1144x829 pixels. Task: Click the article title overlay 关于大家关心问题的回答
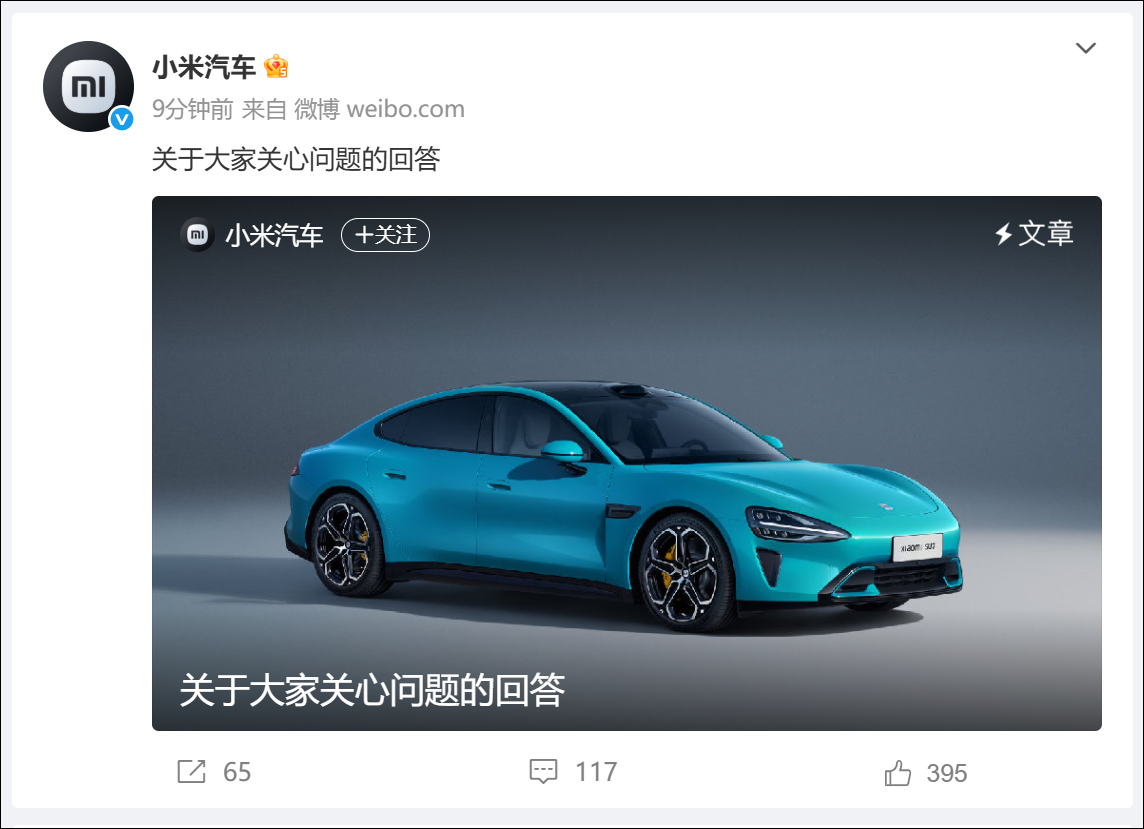pyautogui.click(x=372, y=690)
